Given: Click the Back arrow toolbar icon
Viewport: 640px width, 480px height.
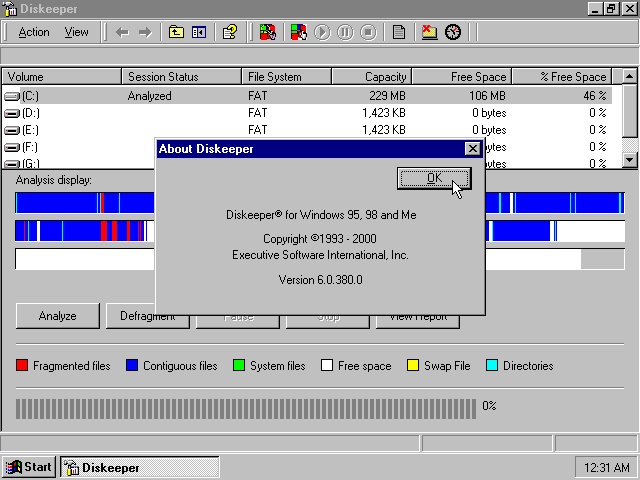Looking at the screenshot, I should click(x=122, y=32).
